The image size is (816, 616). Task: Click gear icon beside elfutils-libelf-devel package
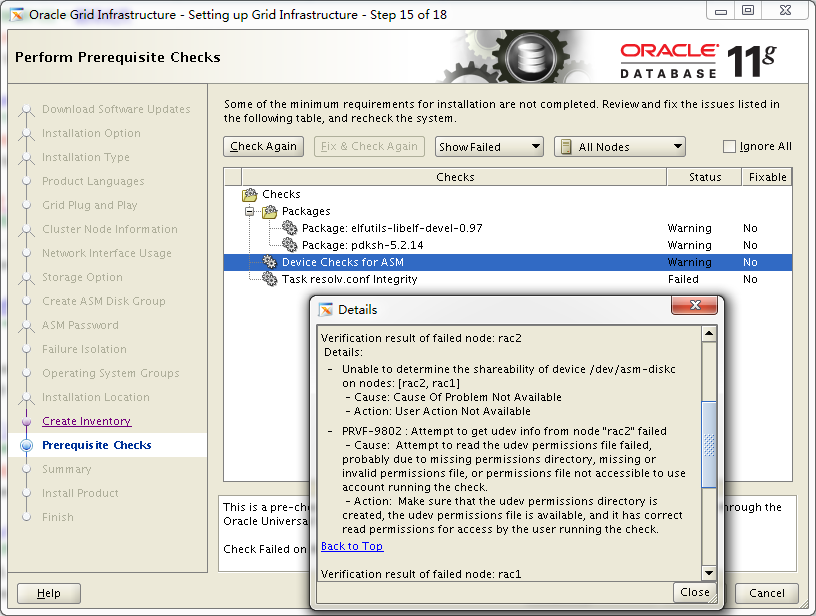289,228
